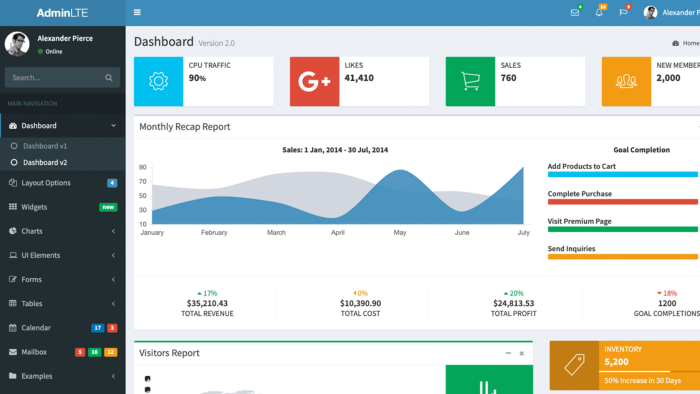Click the Sales shopping cart icon
Viewport: 700px width, 394px height.
coord(471,81)
